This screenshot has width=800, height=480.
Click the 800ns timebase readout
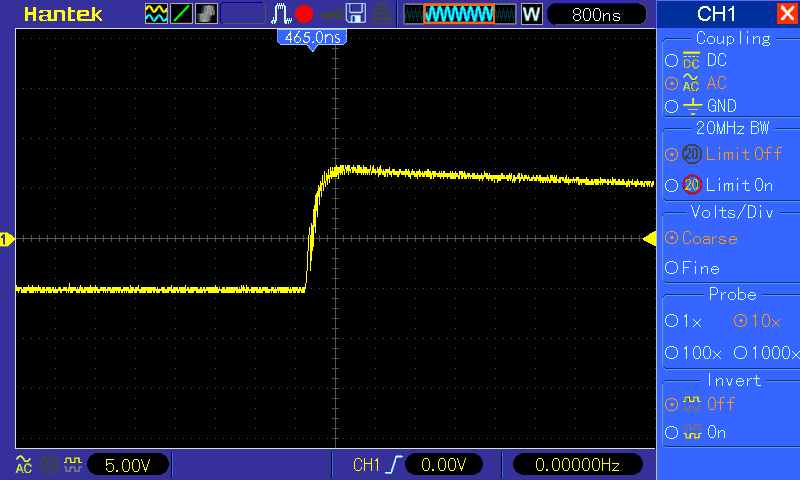click(596, 14)
